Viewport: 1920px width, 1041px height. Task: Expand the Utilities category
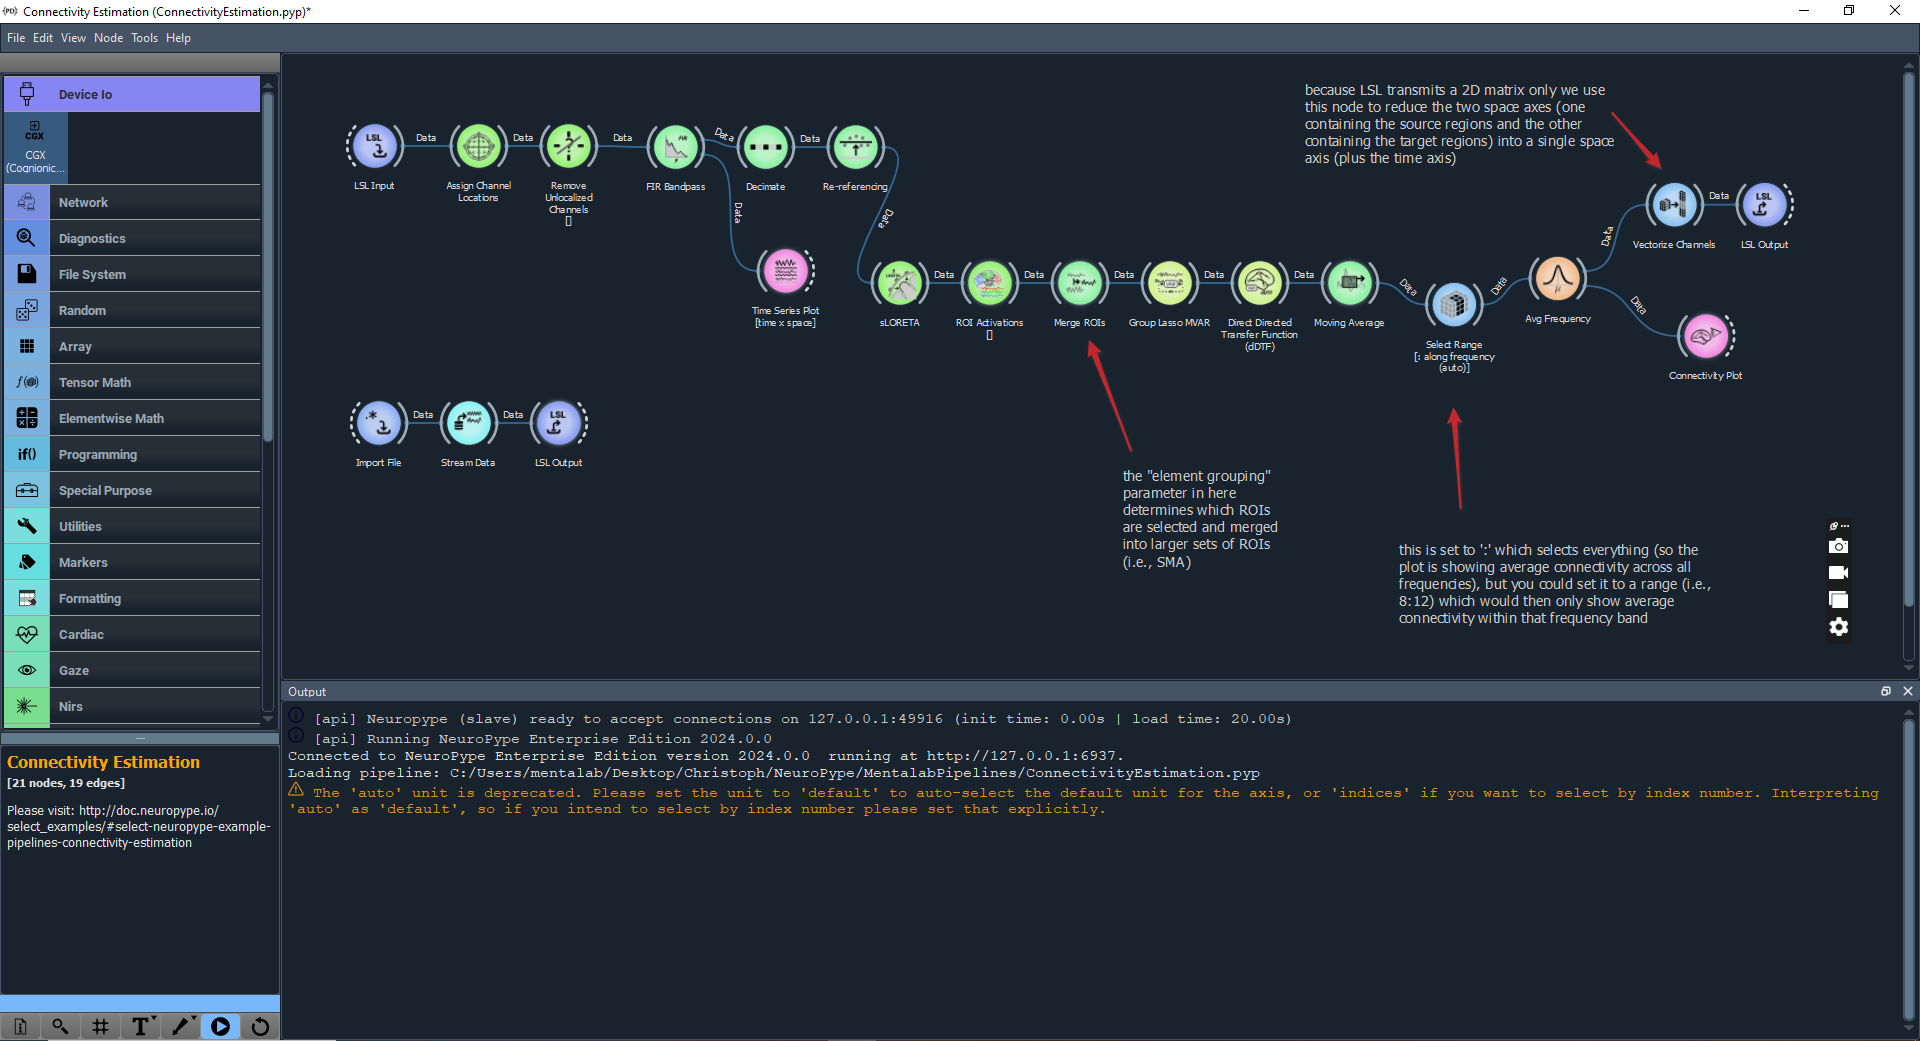coord(132,526)
